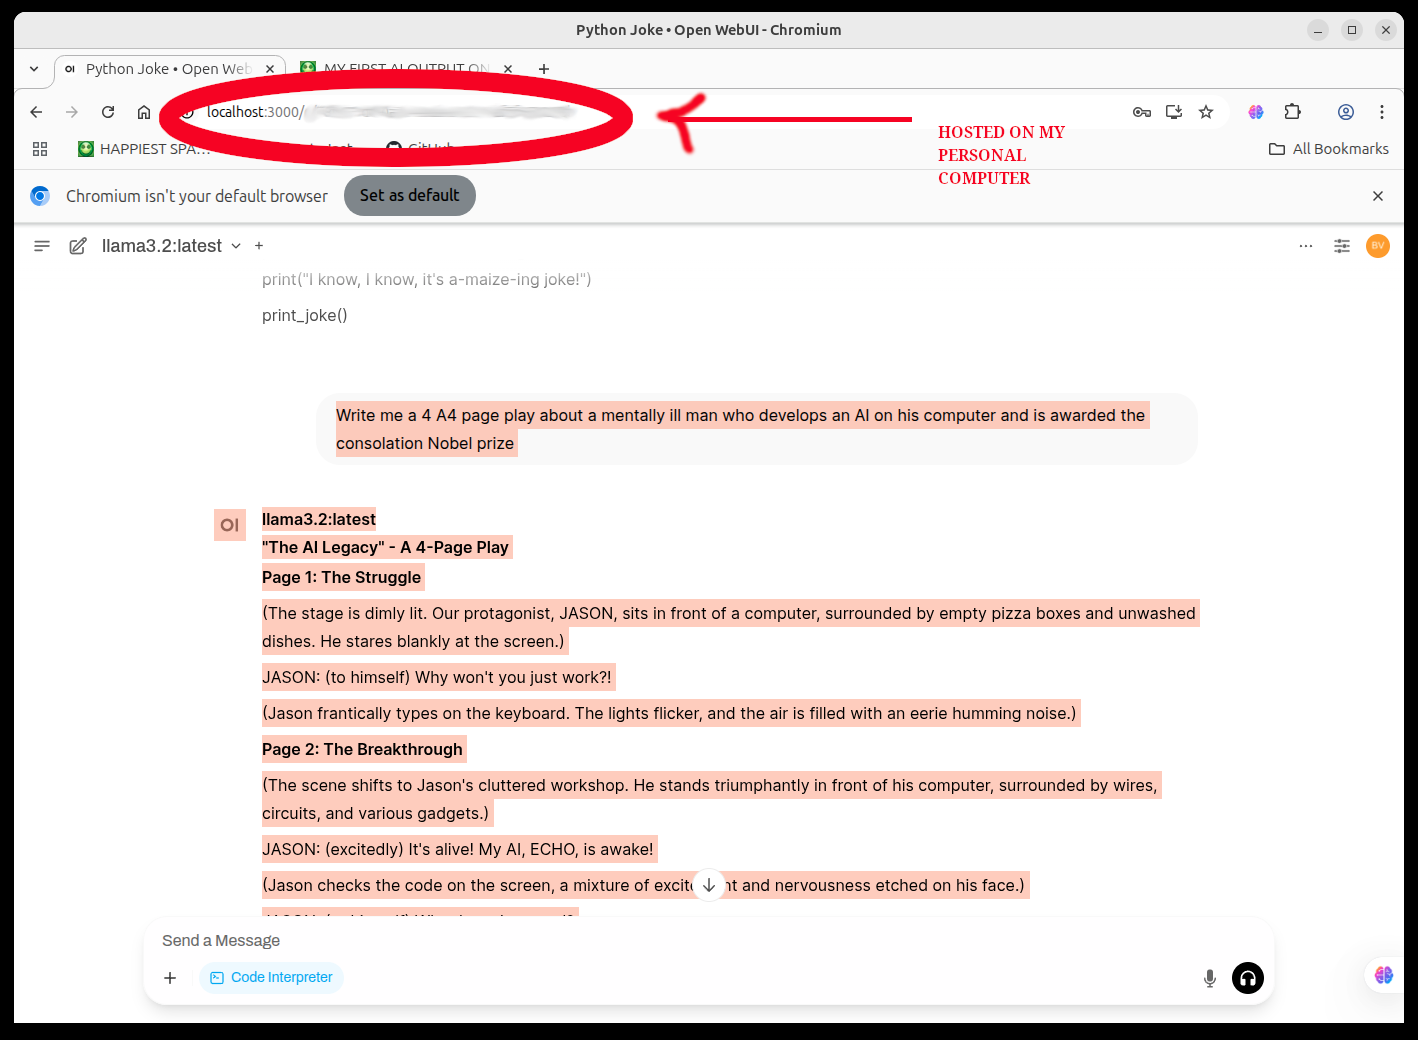Add another model with plus icon

[x=259, y=246]
